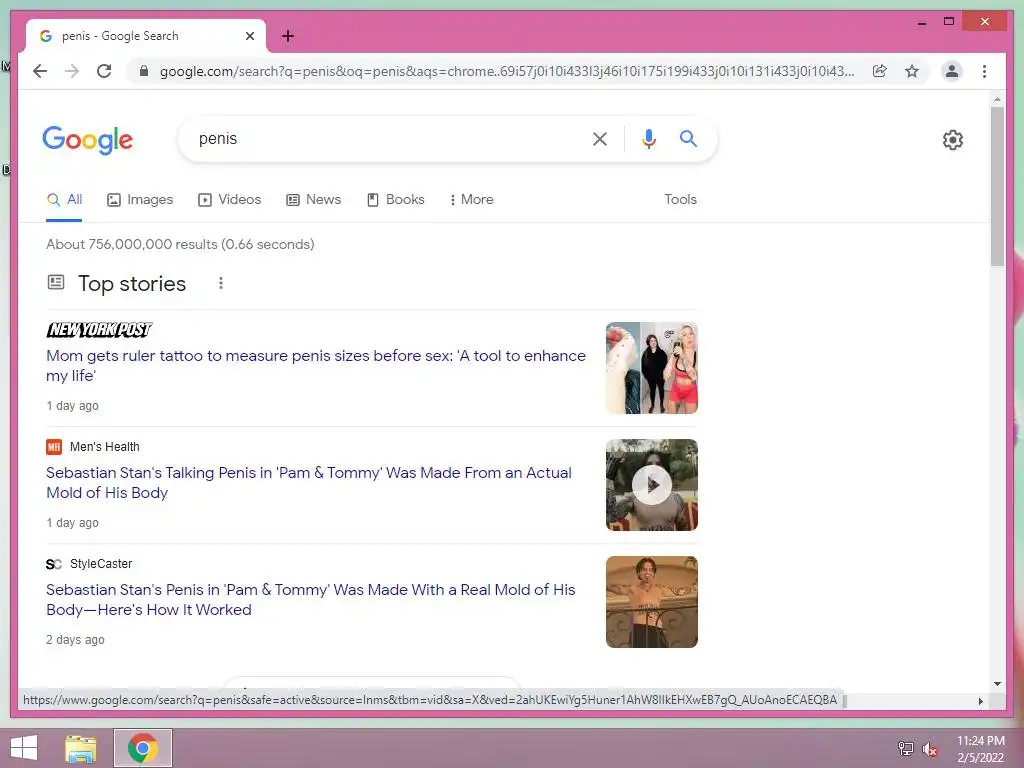Image resolution: width=1024 pixels, height=768 pixels.
Task: Play the Men's Health video thumbnail
Action: (652, 485)
